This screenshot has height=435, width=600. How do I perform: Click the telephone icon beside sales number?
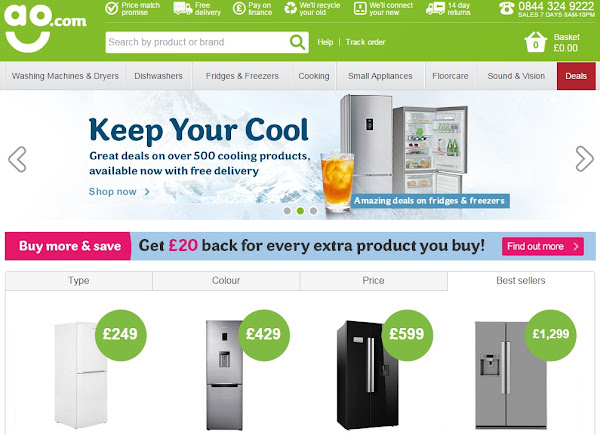pyautogui.click(x=507, y=8)
